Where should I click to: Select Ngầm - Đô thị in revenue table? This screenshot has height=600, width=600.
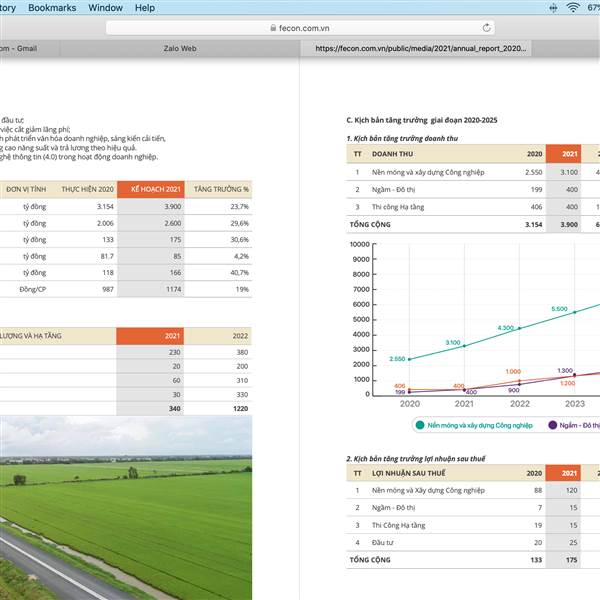point(393,189)
